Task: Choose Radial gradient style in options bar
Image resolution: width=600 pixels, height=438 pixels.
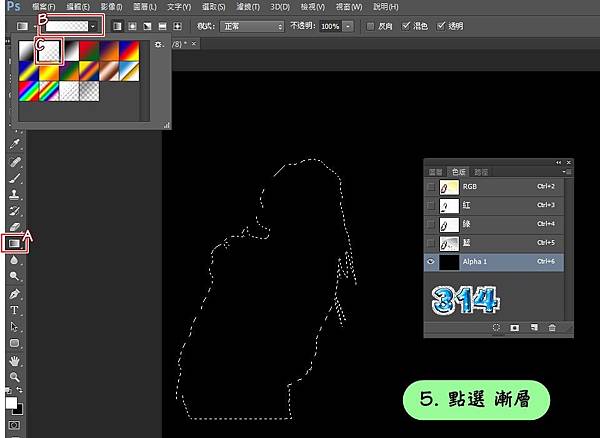Action: click(132, 26)
